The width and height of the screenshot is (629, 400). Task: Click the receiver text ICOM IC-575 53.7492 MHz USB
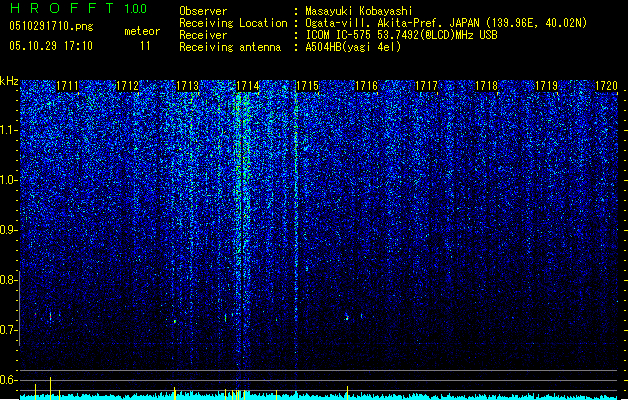click(402, 35)
